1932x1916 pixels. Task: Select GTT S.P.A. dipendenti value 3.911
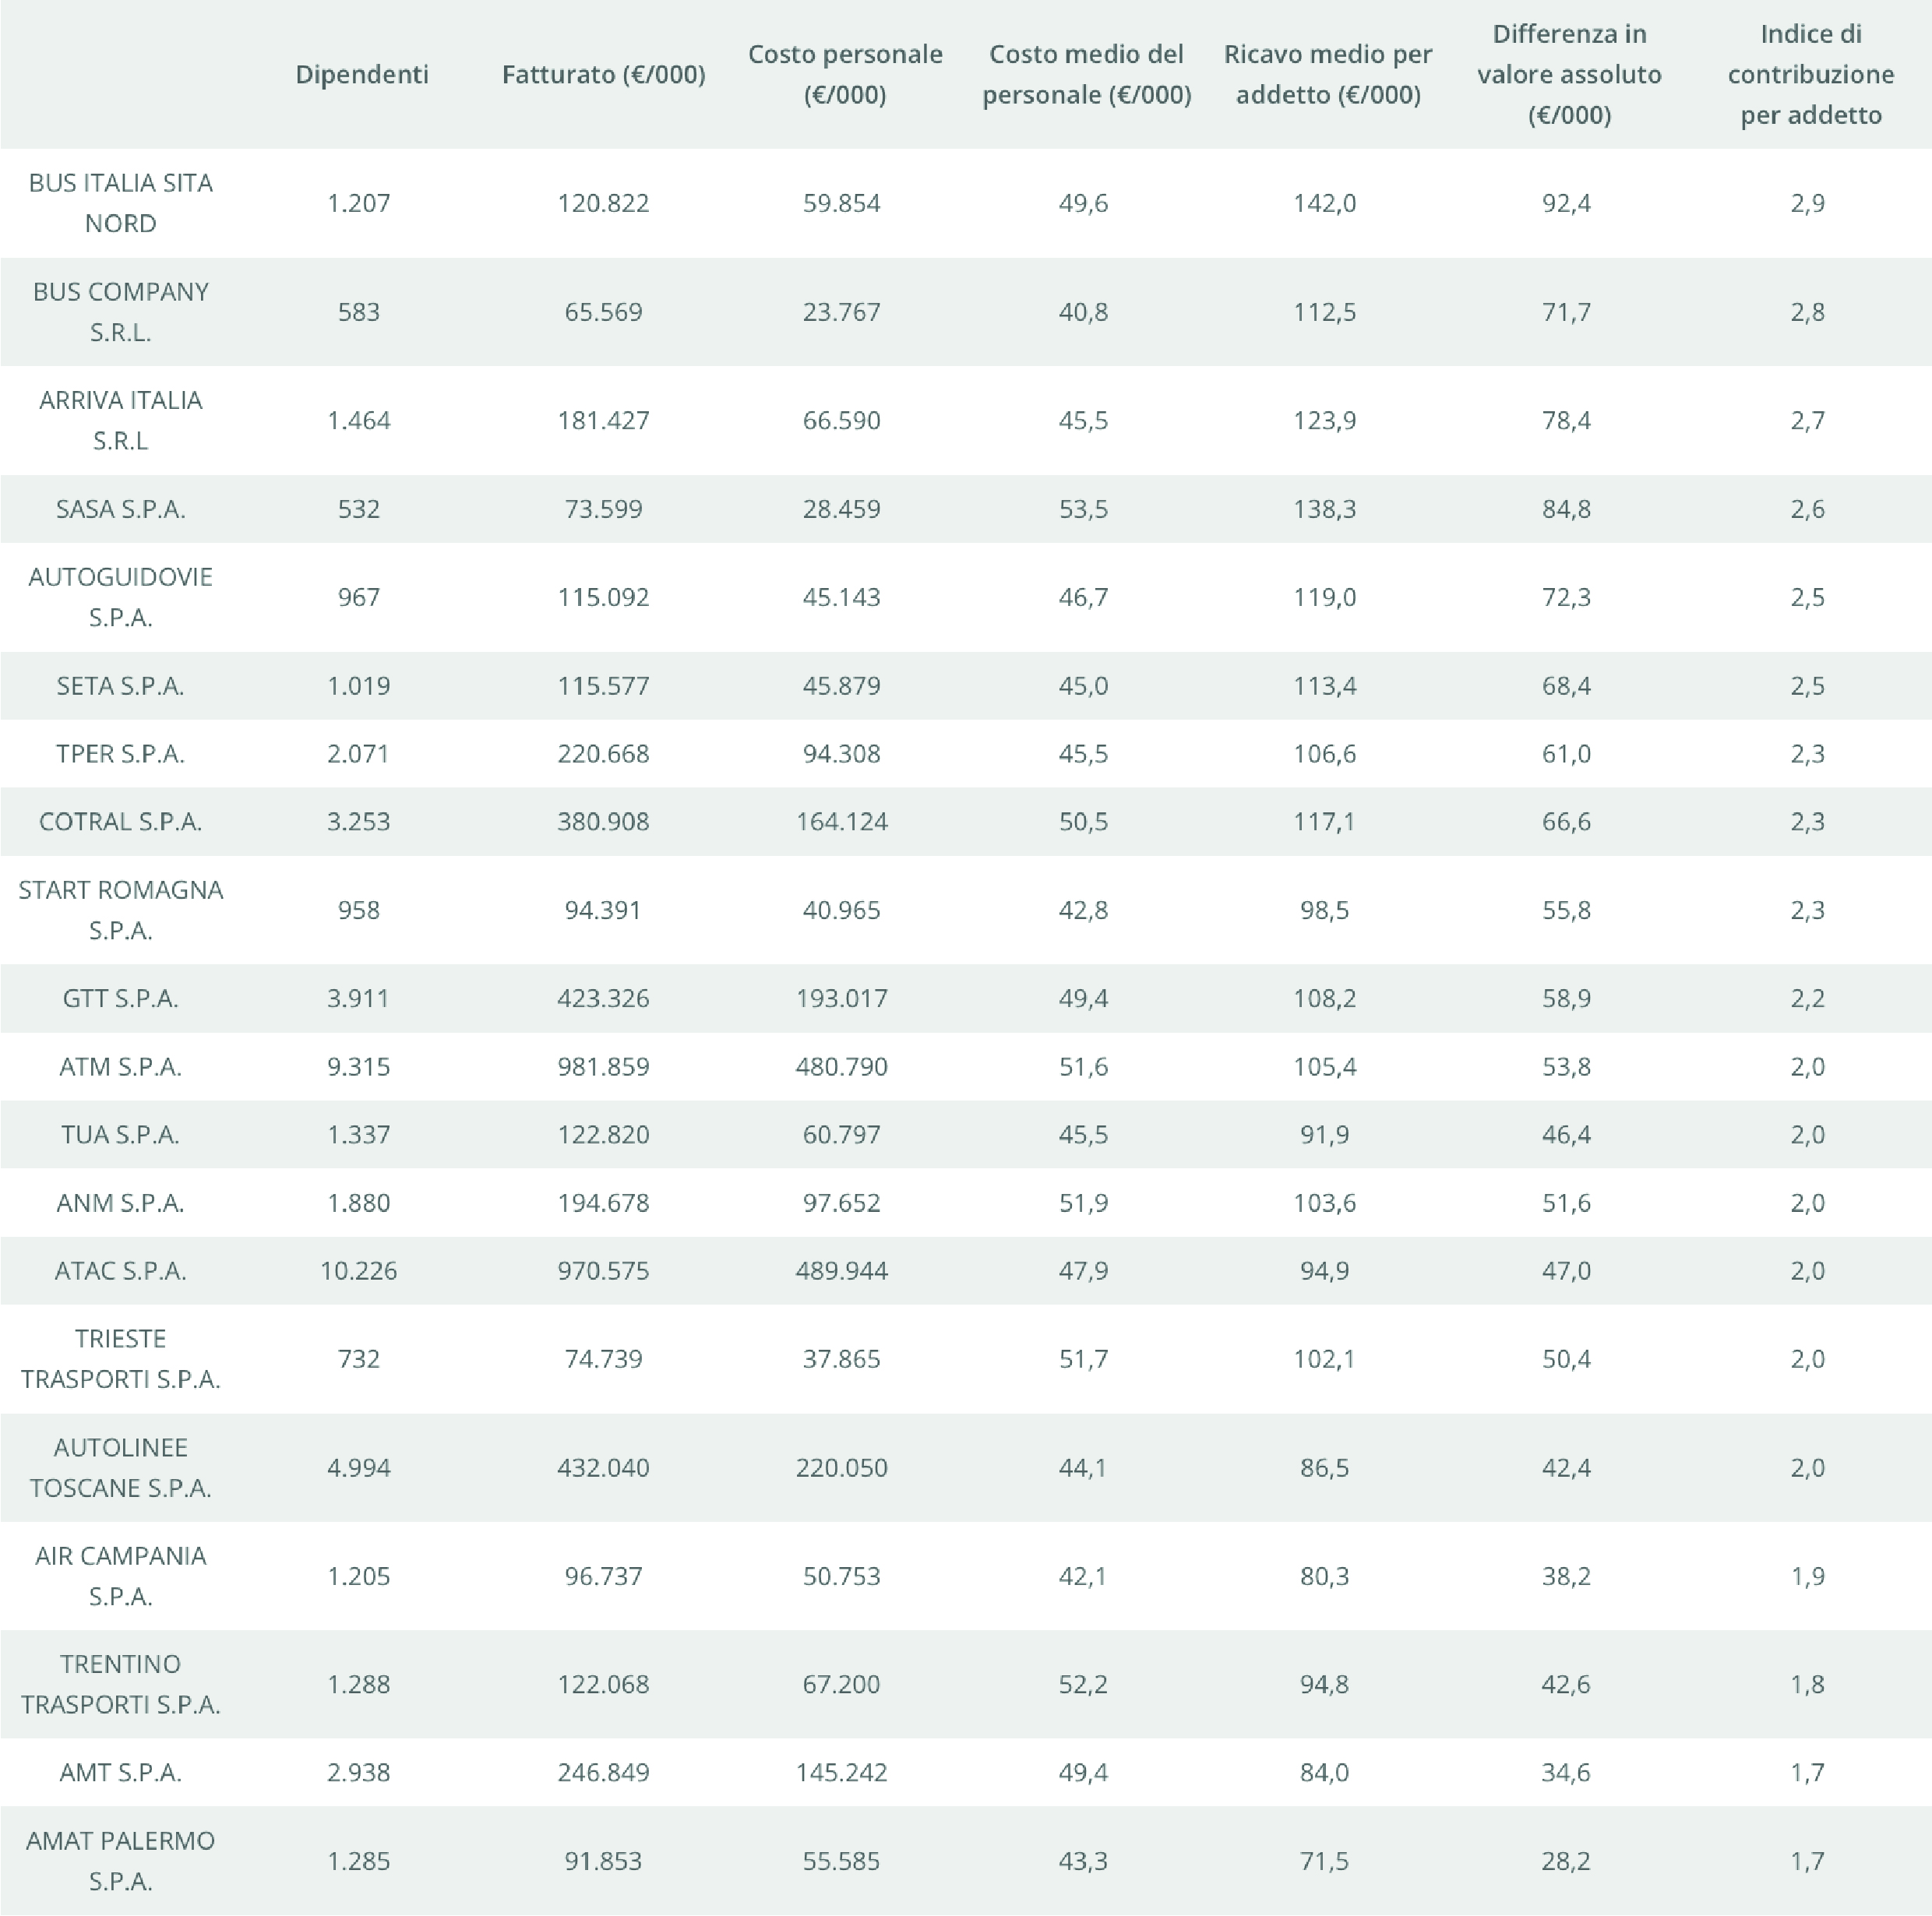[358, 998]
